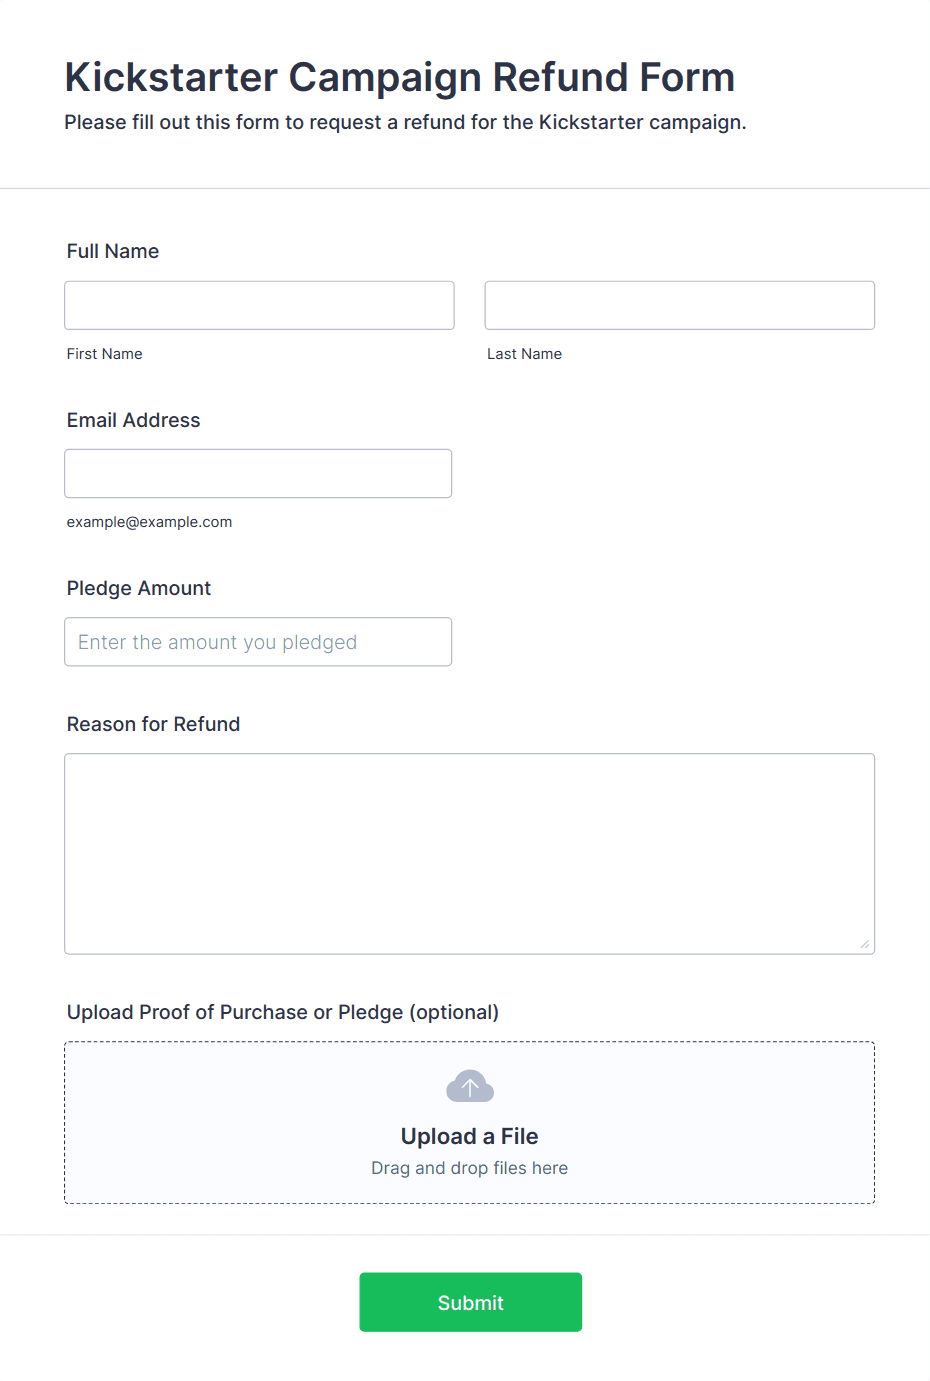This screenshot has height=1381, width=930.
Task: Click the textarea resize handle corner
Action: coord(865,944)
